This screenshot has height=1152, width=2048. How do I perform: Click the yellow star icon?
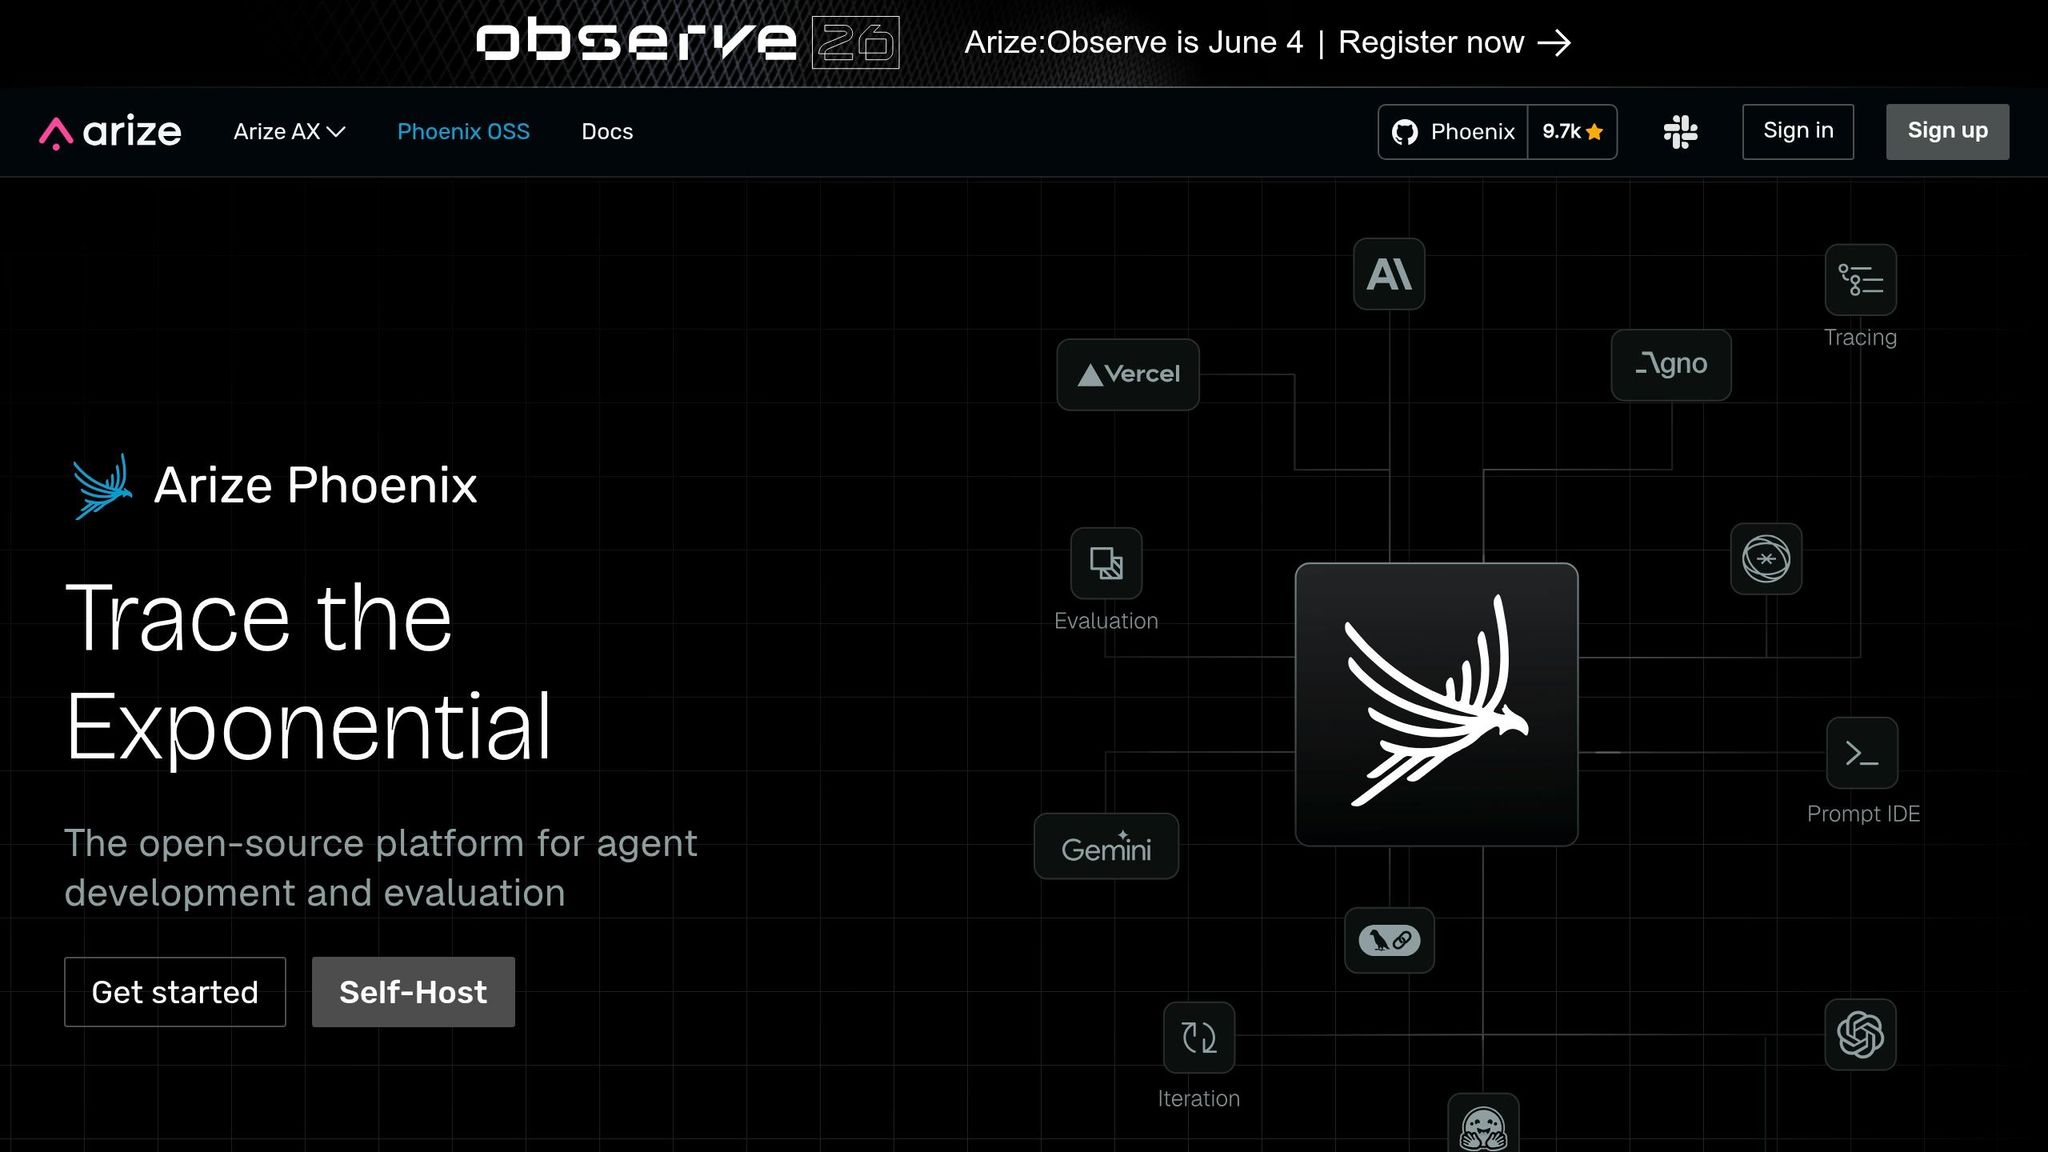(x=1595, y=132)
